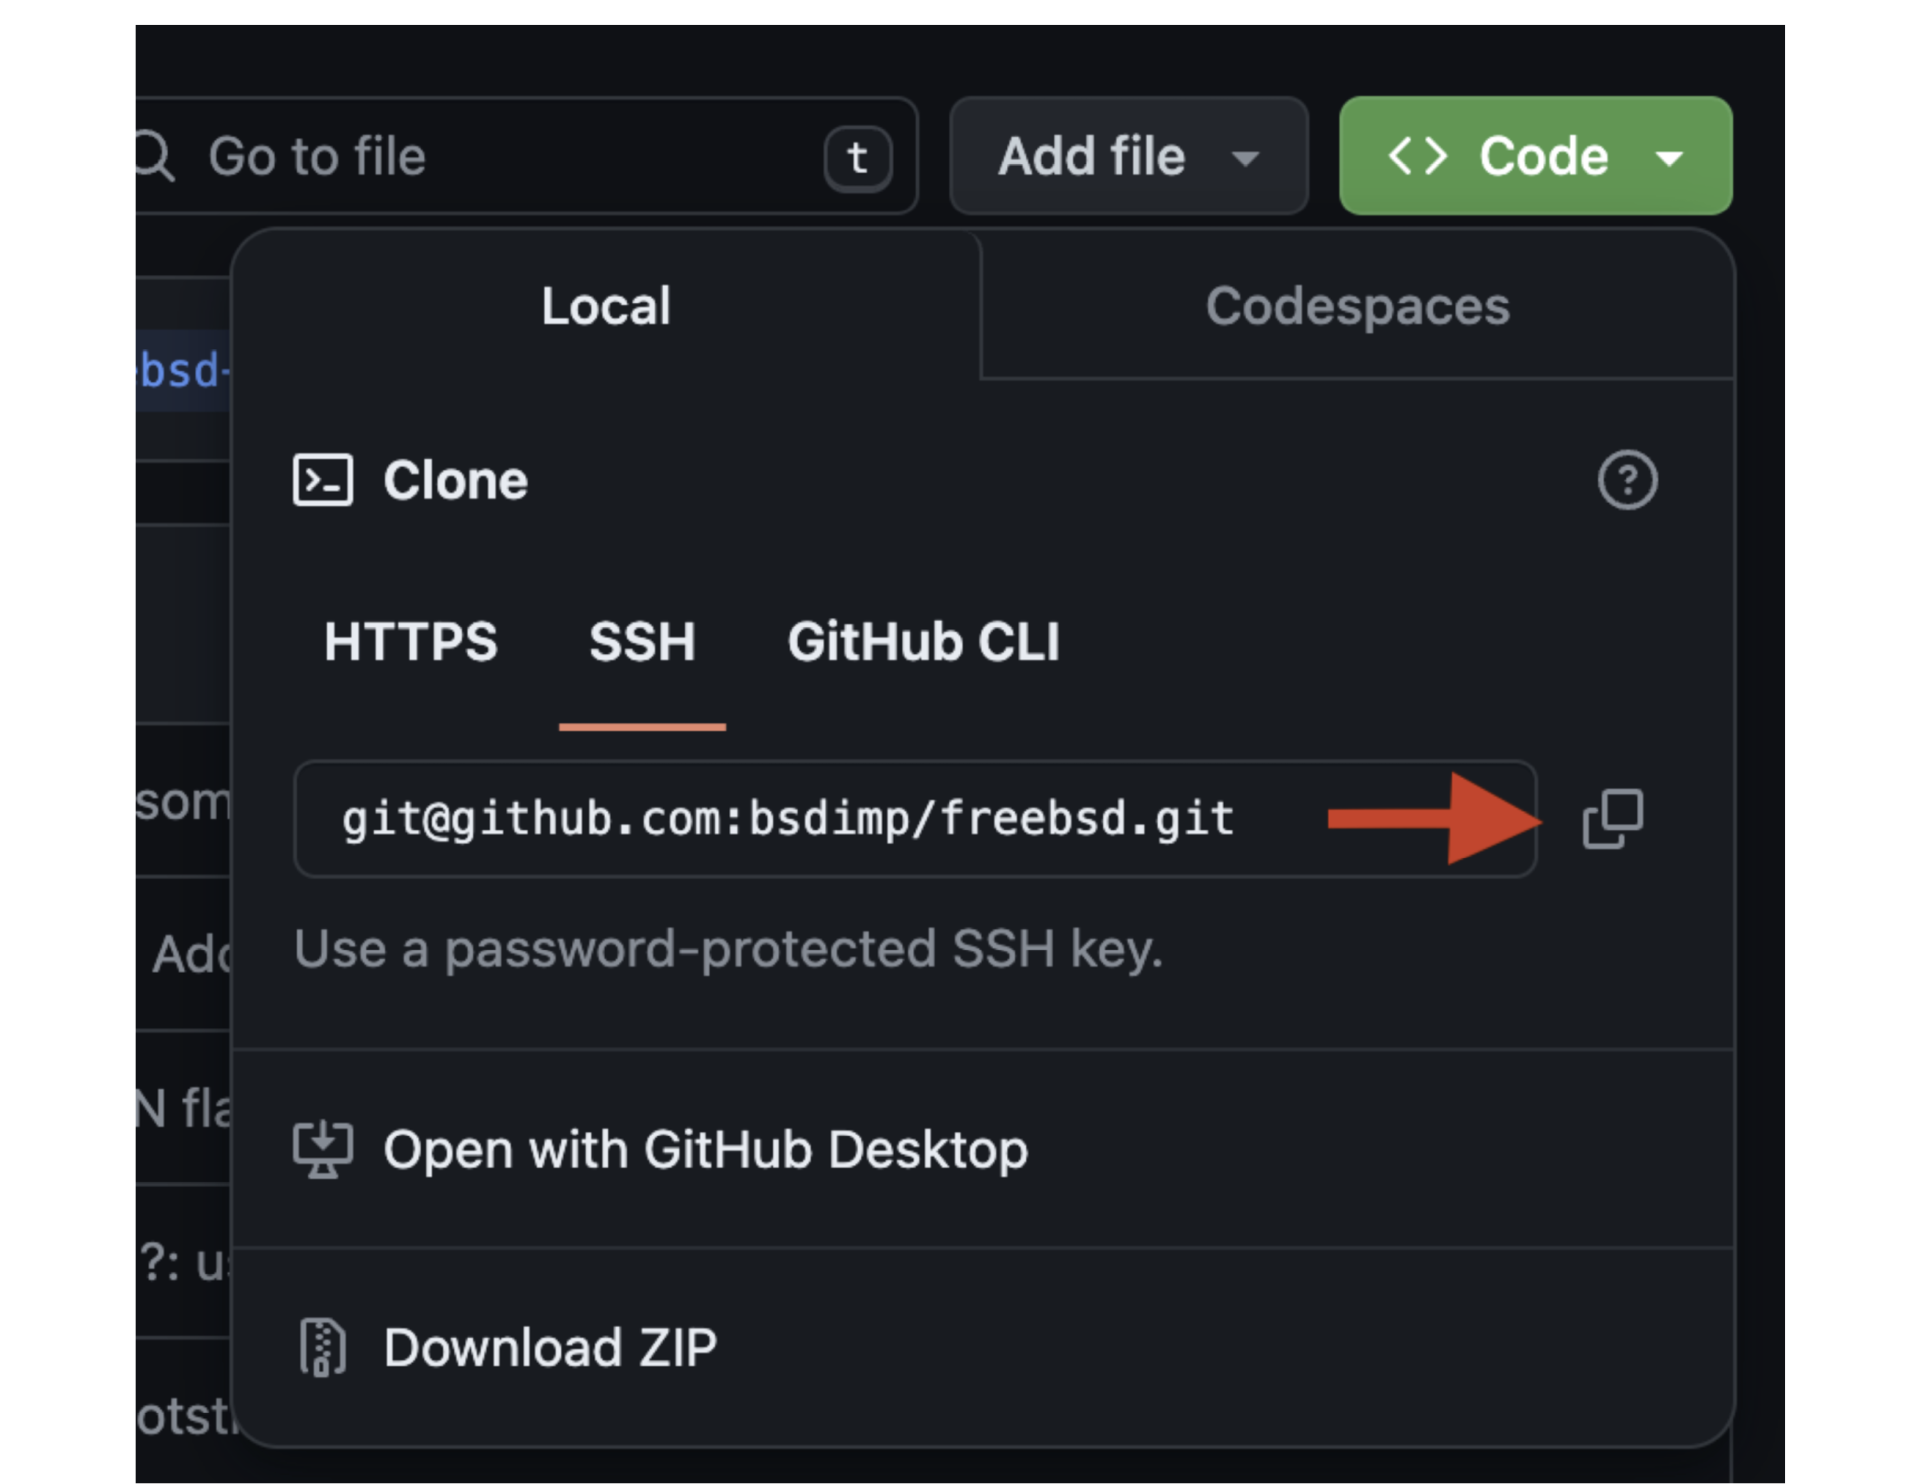Click the angle brackets icon on Code button
Viewport: 1920px width, 1484px height.
tap(1417, 156)
